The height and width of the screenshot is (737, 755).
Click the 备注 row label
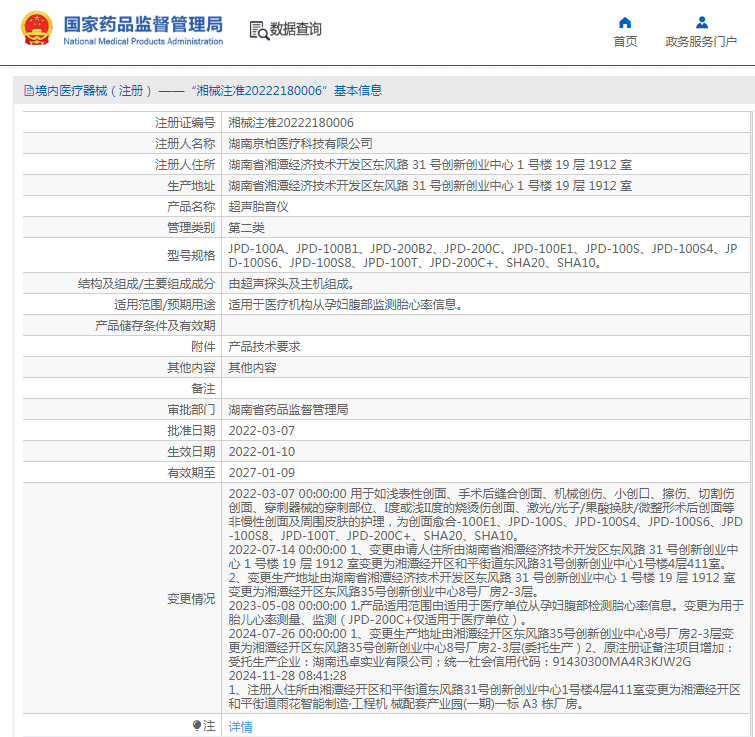pos(203,388)
